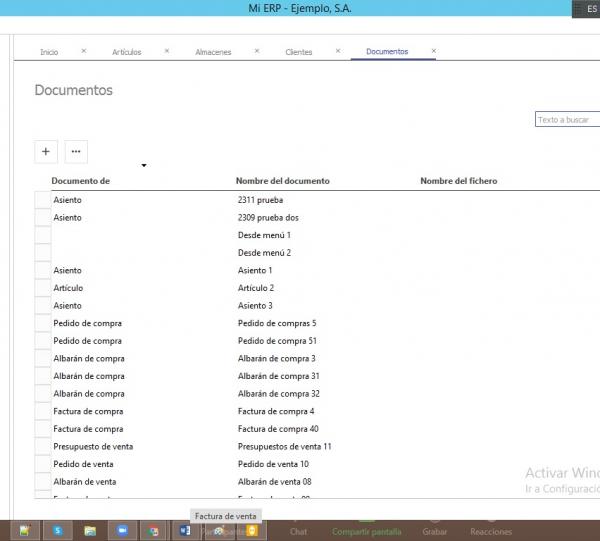
Task: Click the yellow app icon on taskbar
Action: 252,531
